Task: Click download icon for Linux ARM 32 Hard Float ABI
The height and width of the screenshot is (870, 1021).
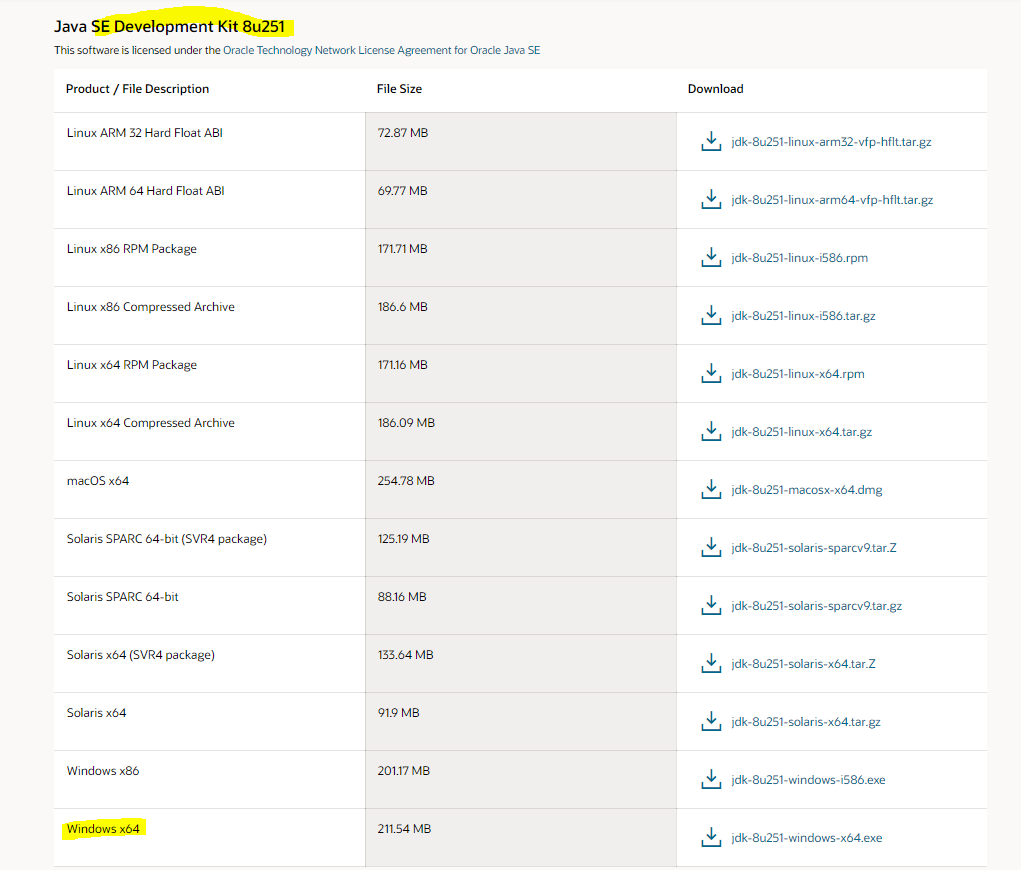Action: [711, 141]
